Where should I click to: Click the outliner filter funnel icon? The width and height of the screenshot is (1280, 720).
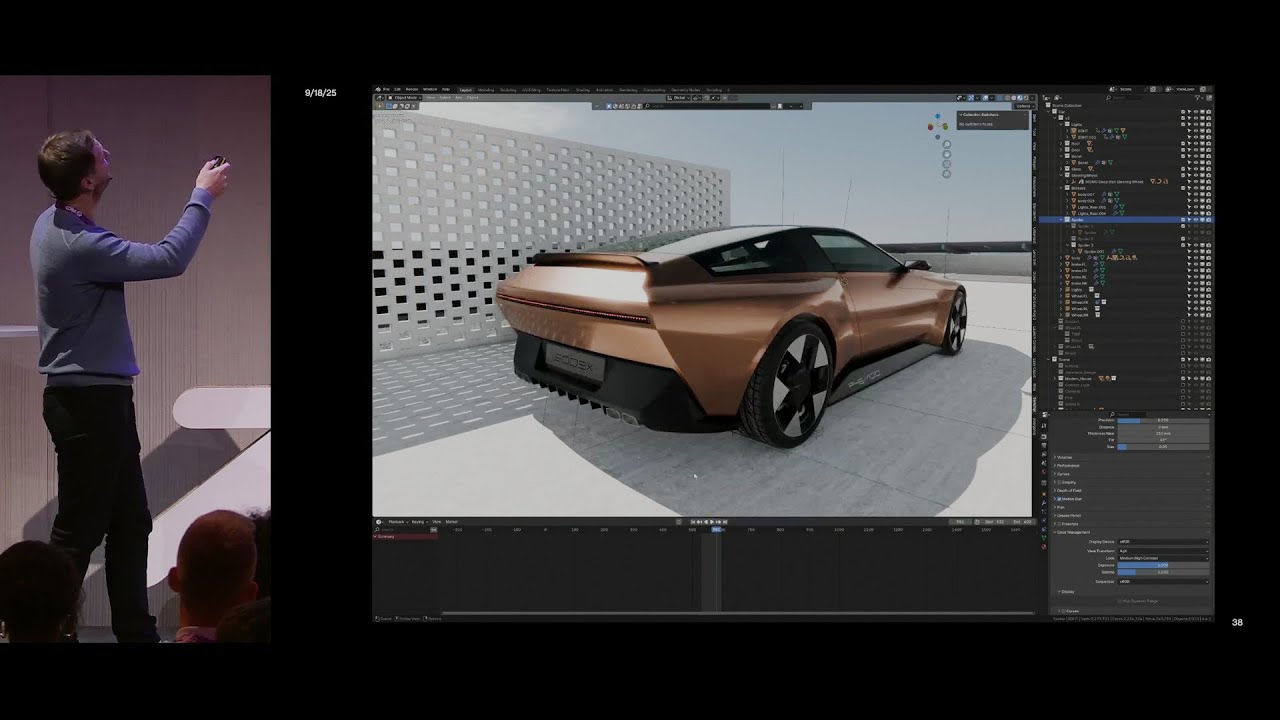pyautogui.click(x=1198, y=98)
